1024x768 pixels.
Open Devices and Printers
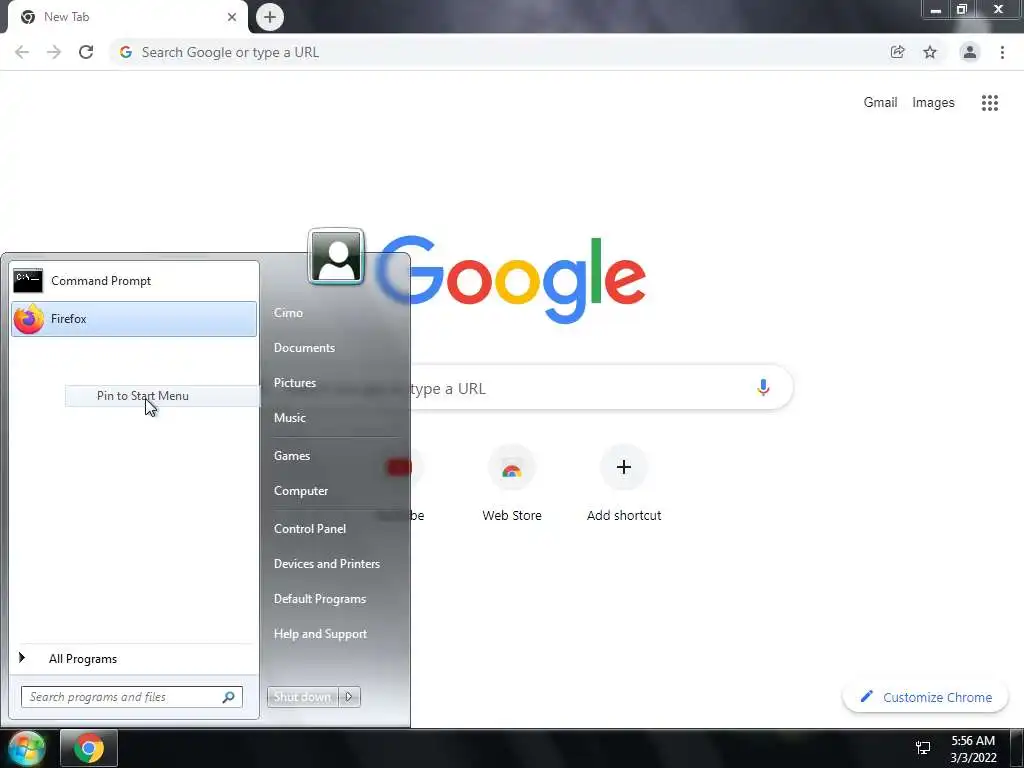coord(327,564)
